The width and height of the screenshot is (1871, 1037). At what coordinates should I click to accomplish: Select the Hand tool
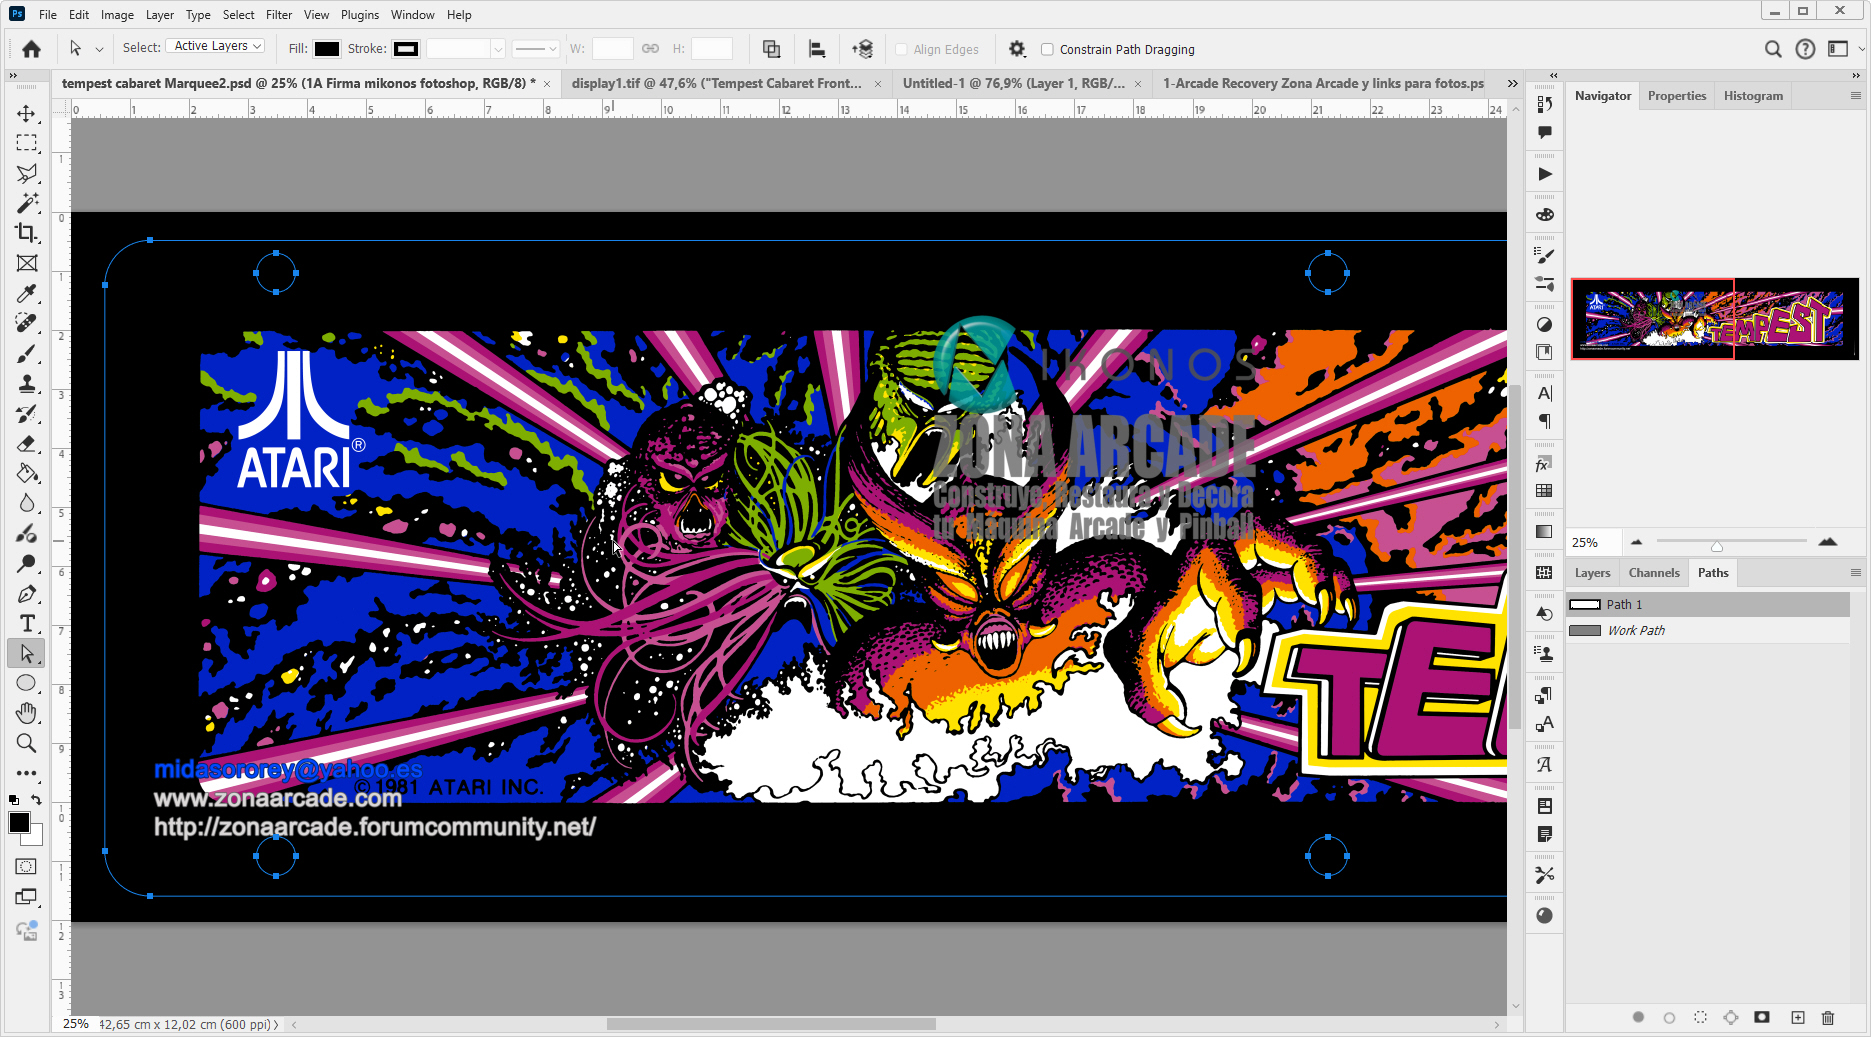tap(27, 714)
